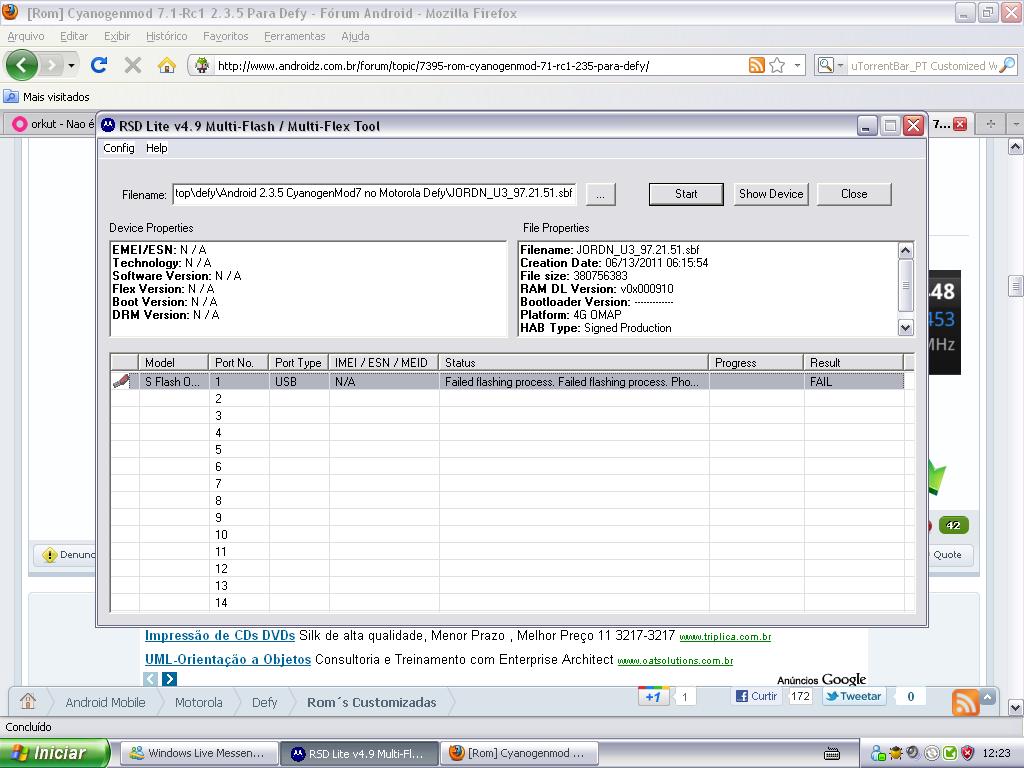Click the Tweetar button
The image size is (1024, 768).
click(x=852, y=696)
